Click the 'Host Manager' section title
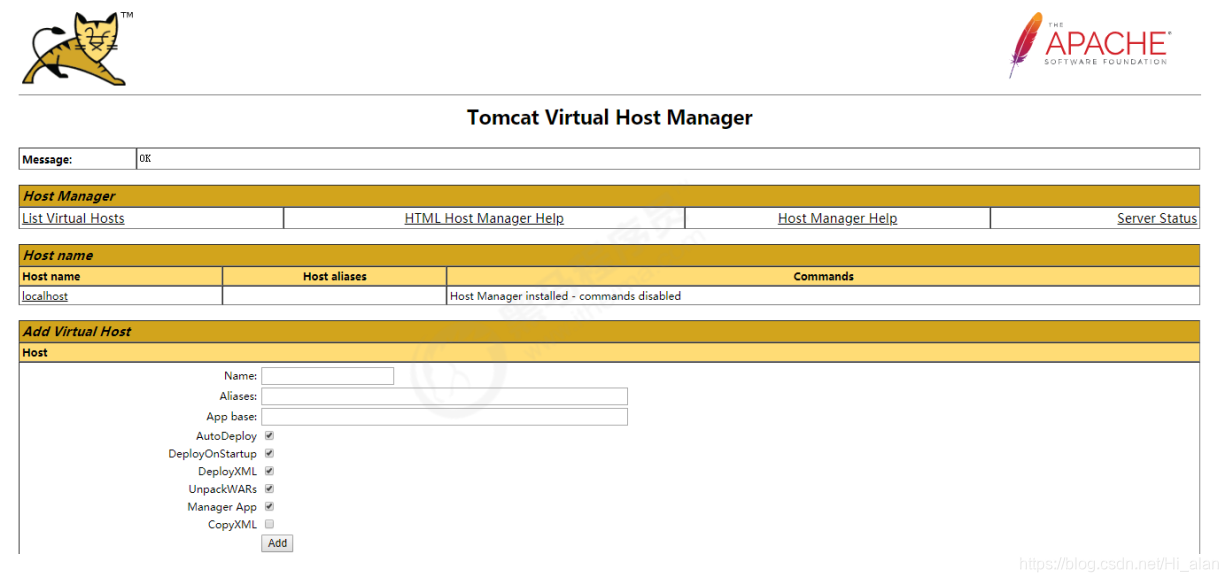The height and width of the screenshot is (582, 1228). pos(69,196)
